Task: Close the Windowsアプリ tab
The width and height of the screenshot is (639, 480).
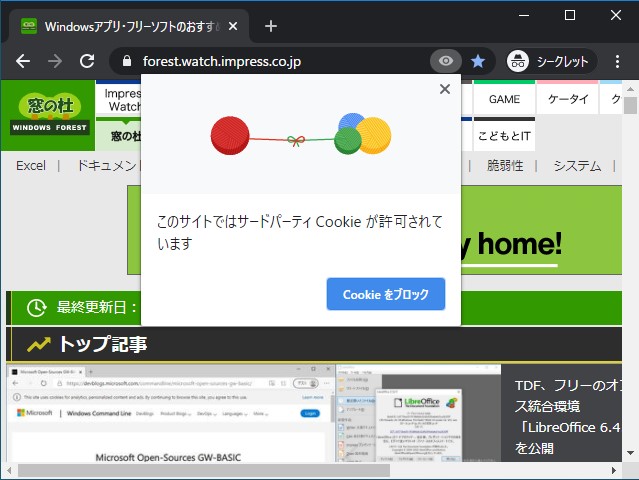Action: pos(233,26)
